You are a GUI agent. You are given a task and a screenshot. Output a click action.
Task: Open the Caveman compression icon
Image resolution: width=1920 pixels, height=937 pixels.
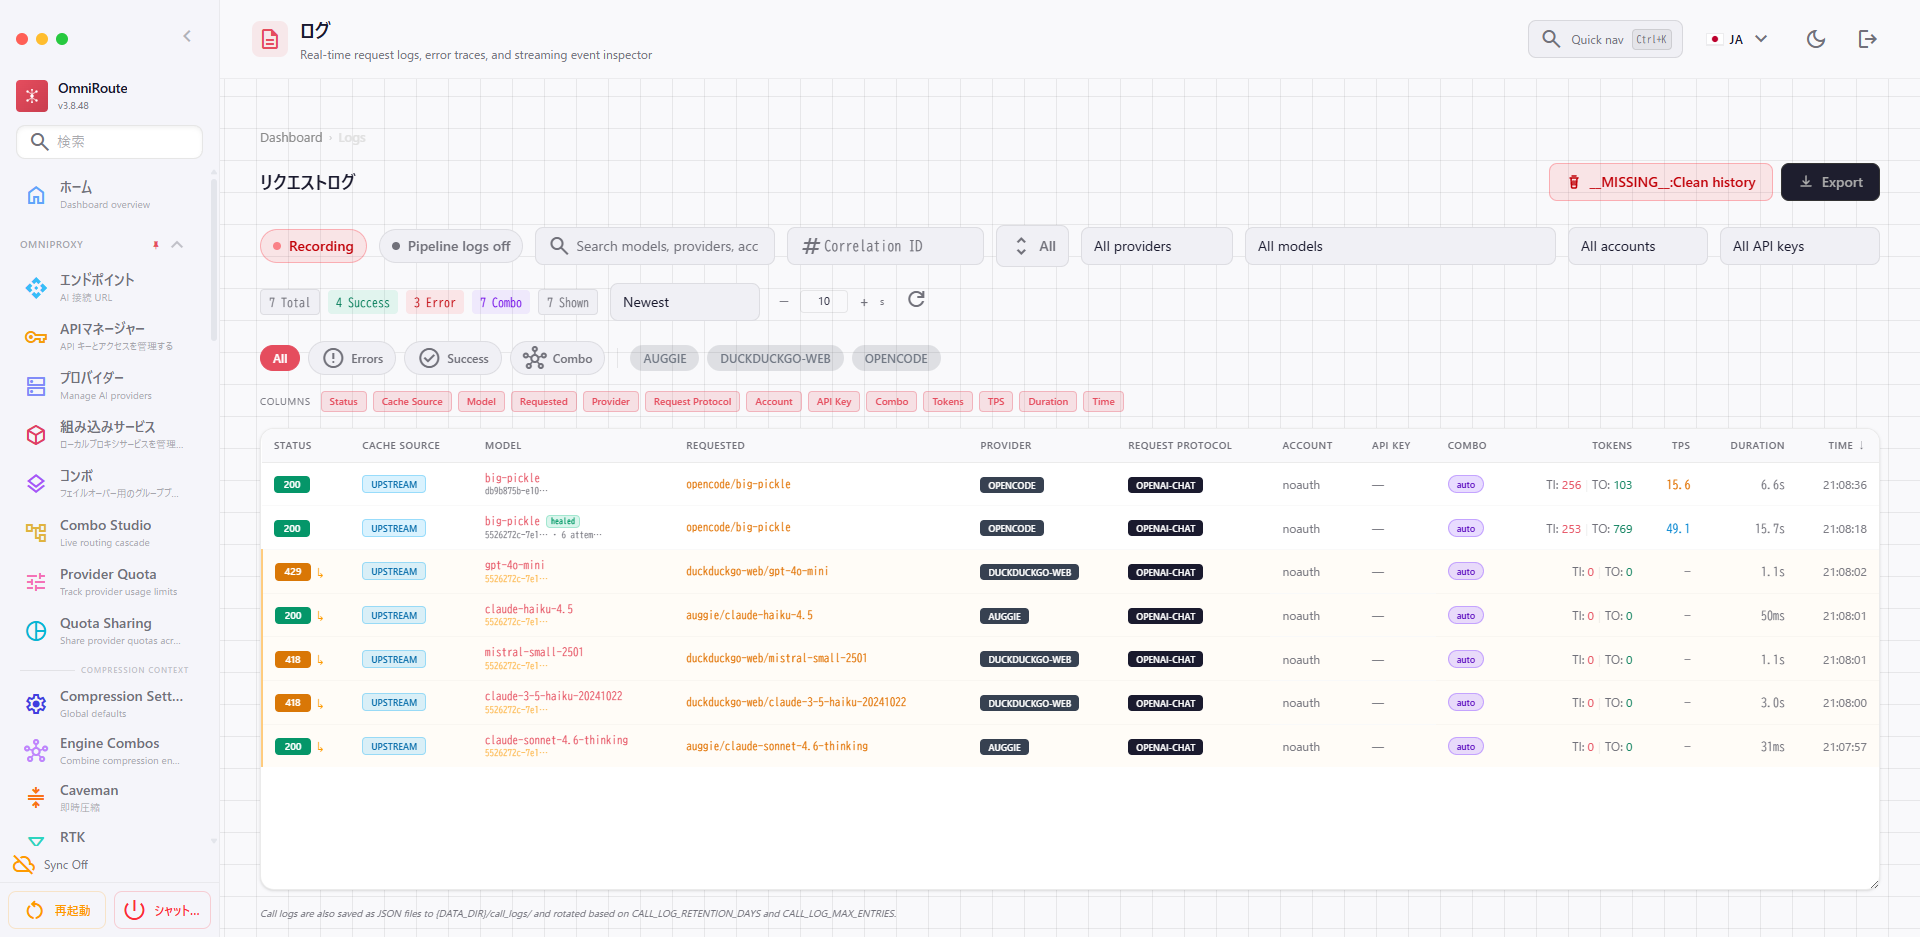pos(36,797)
